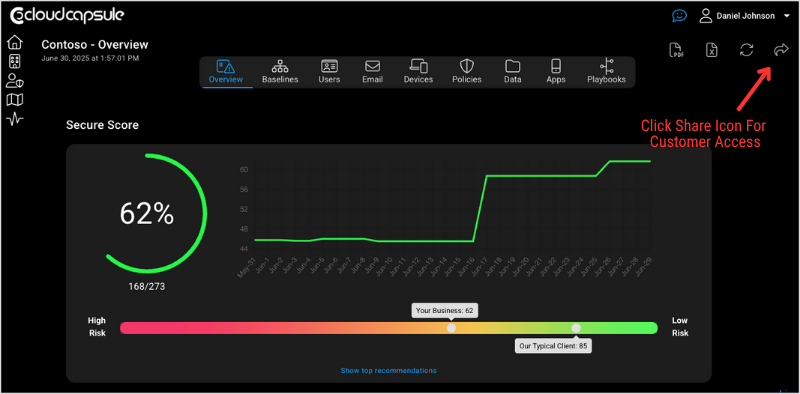The width and height of the screenshot is (800, 394).
Task: Expand the Daniel Johnson account dropdown arrow
Action: coord(786,16)
